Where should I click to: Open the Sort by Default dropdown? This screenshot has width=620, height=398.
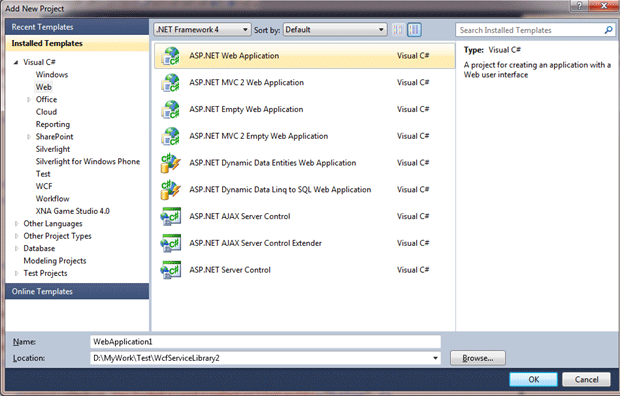pos(335,30)
